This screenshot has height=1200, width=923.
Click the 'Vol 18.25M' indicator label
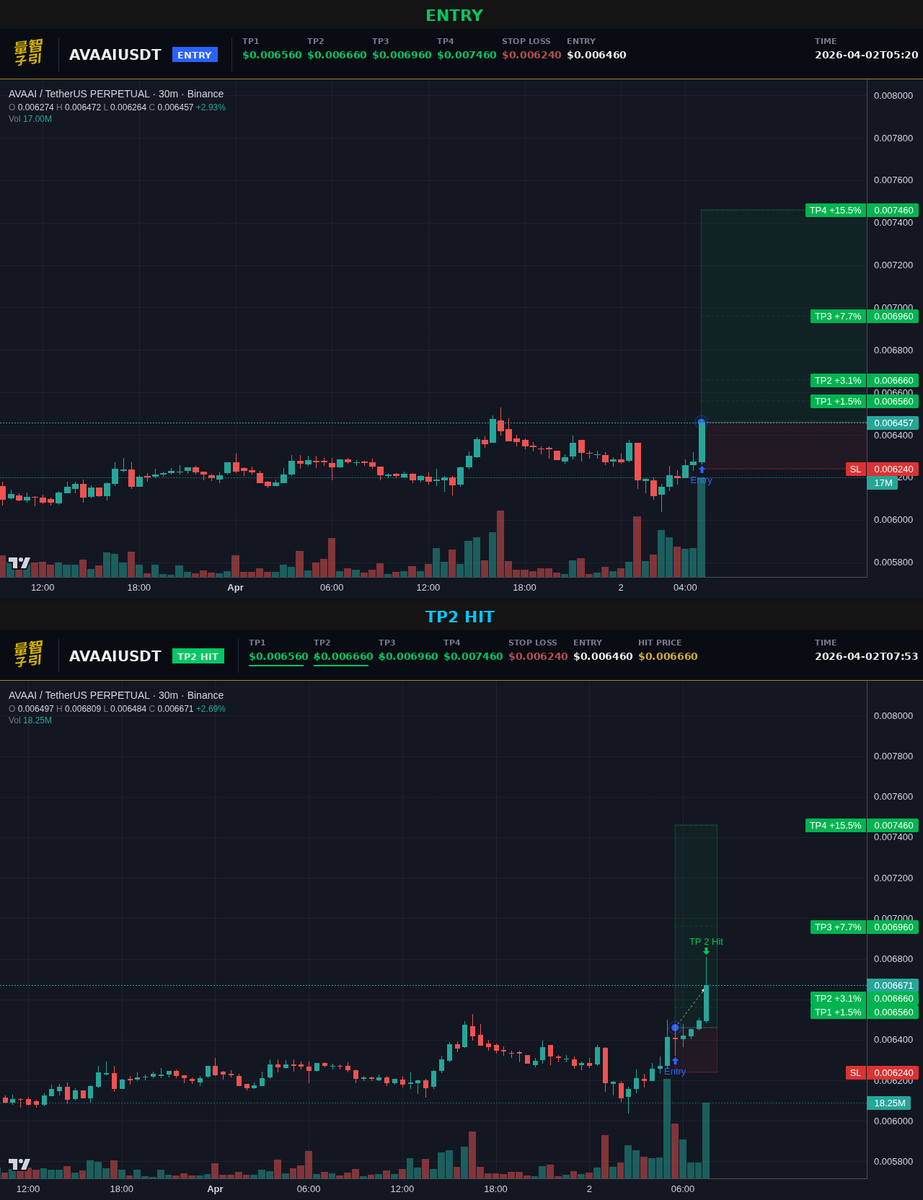[x=31, y=720]
